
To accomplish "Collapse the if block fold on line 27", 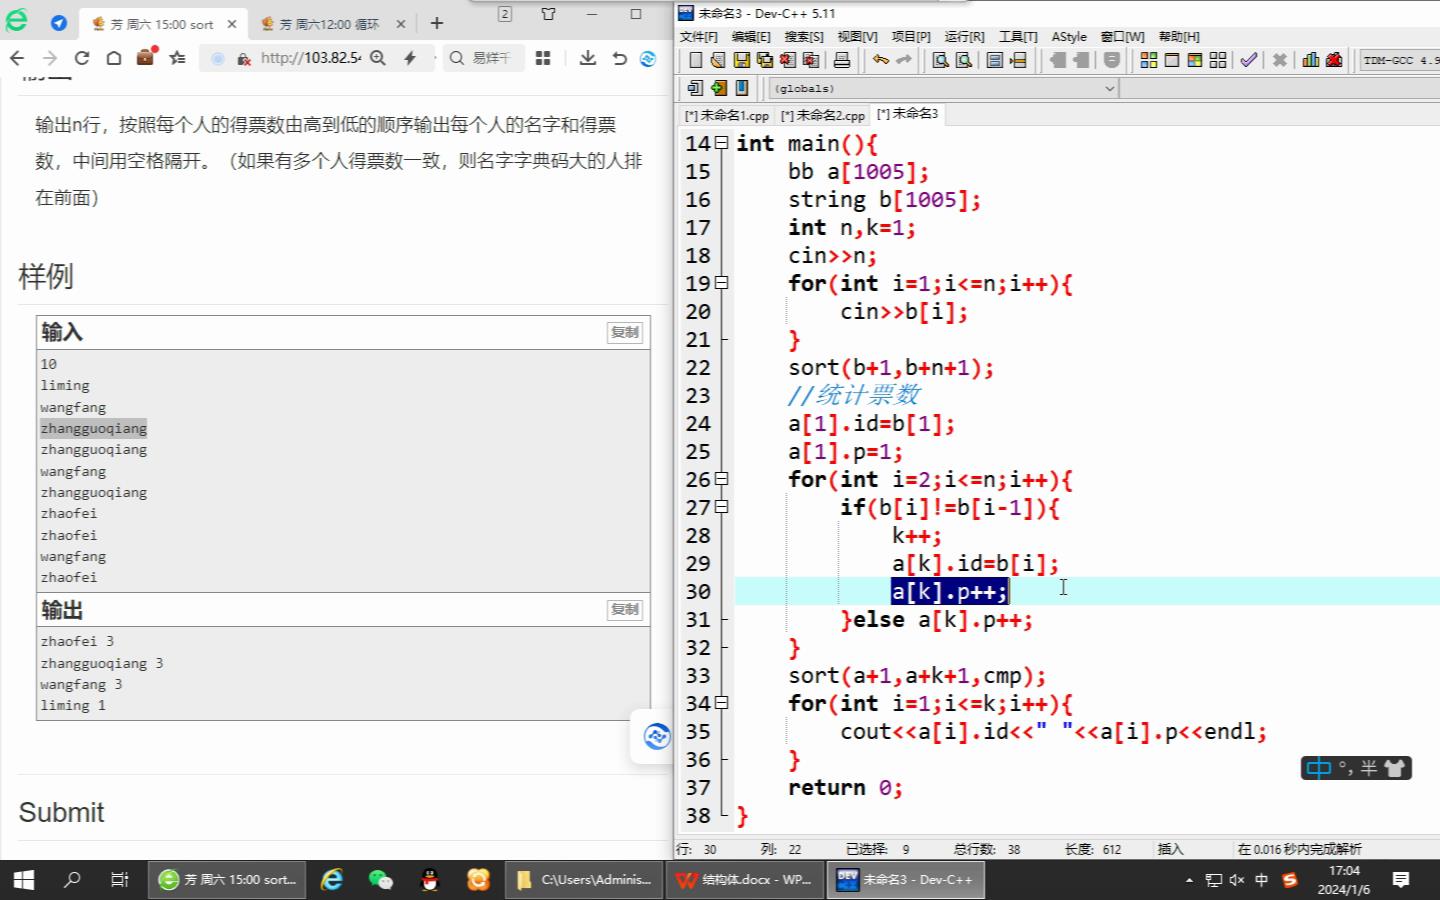I will pyautogui.click(x=721, y=507).
